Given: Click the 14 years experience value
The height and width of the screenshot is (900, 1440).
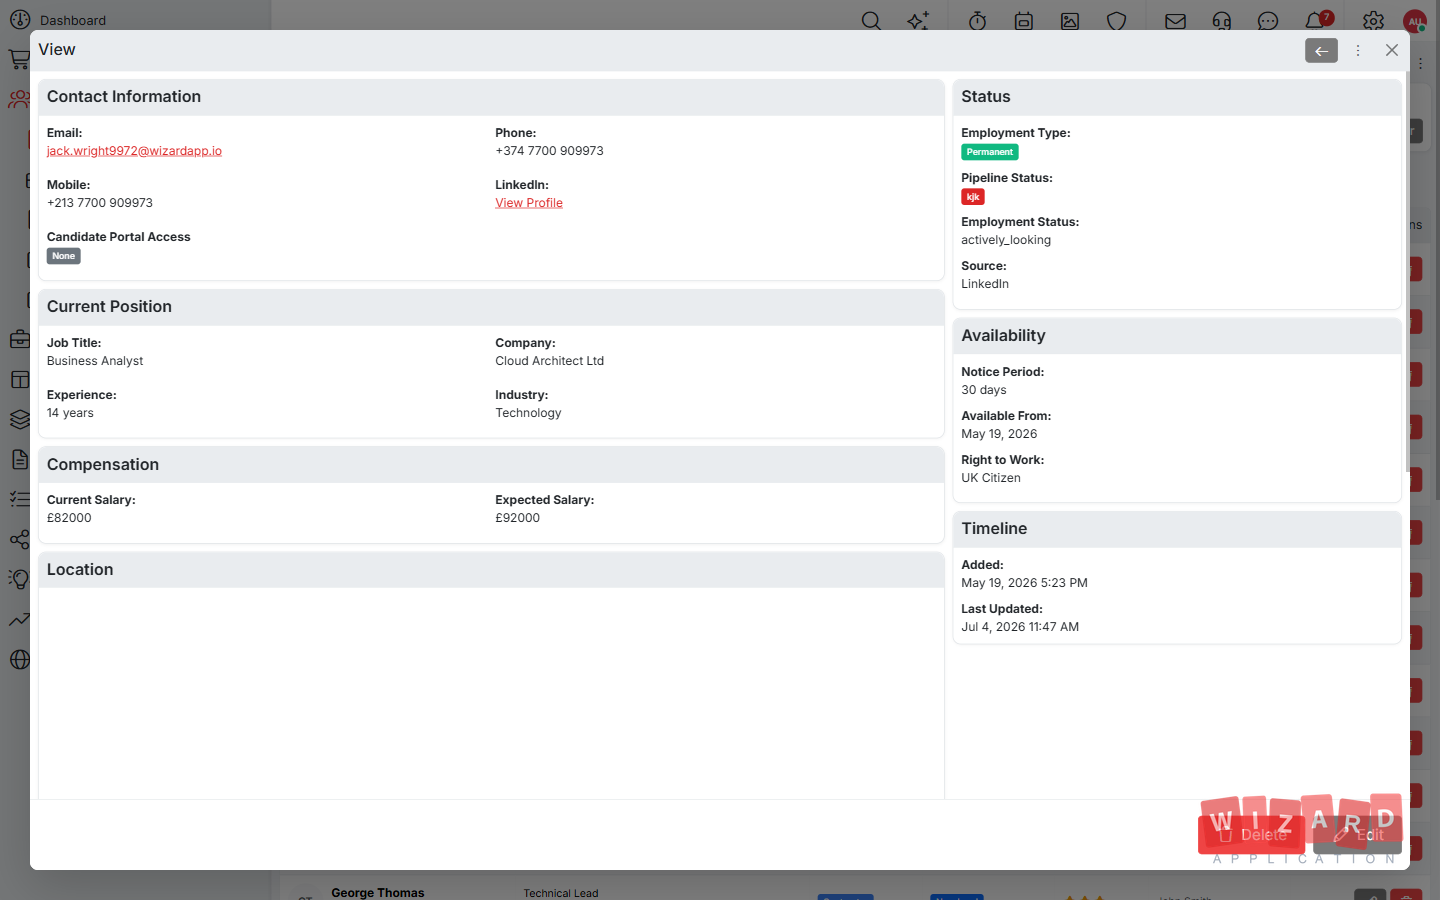Looking at the screenshot, I should pos(70,413).
